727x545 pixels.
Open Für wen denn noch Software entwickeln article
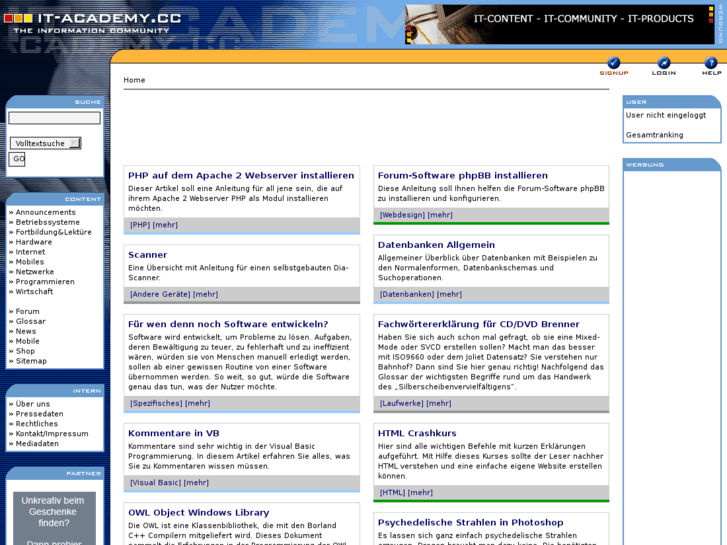click(228, 324)
